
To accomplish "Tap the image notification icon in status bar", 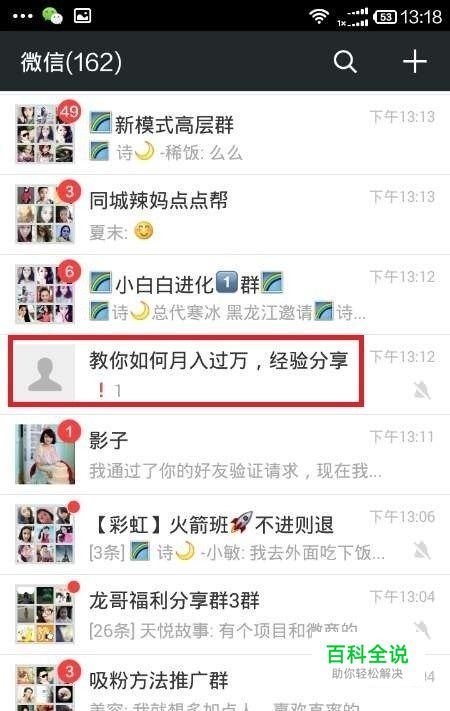I will [83, 16].
